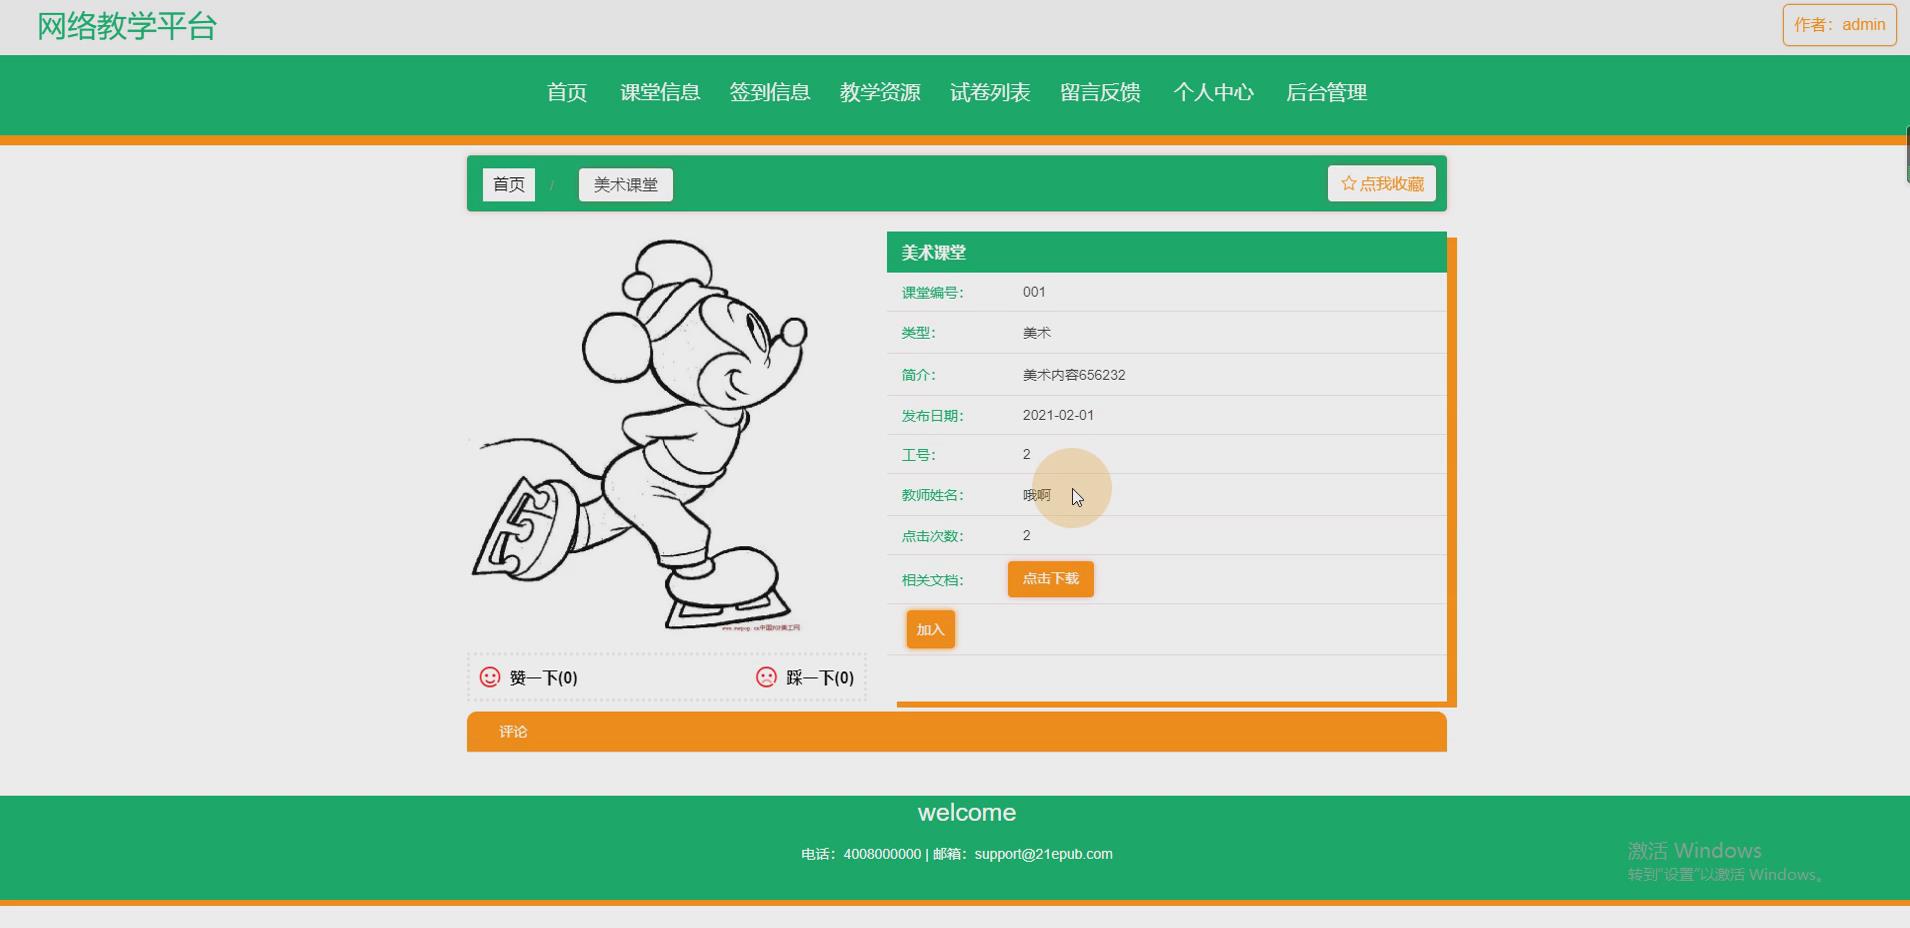
Task: Click 踩一下(0) dislike text
Action: (820, 677)
